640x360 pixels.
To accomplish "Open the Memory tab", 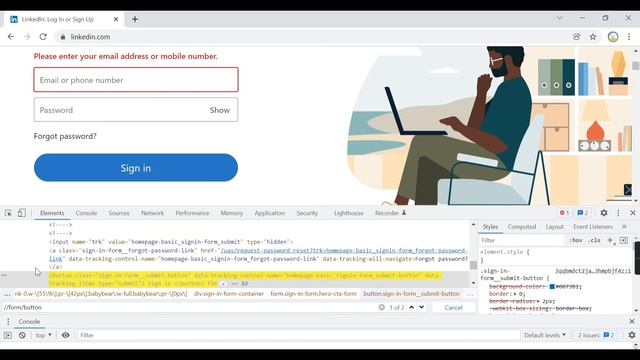I will pos(231,213).
